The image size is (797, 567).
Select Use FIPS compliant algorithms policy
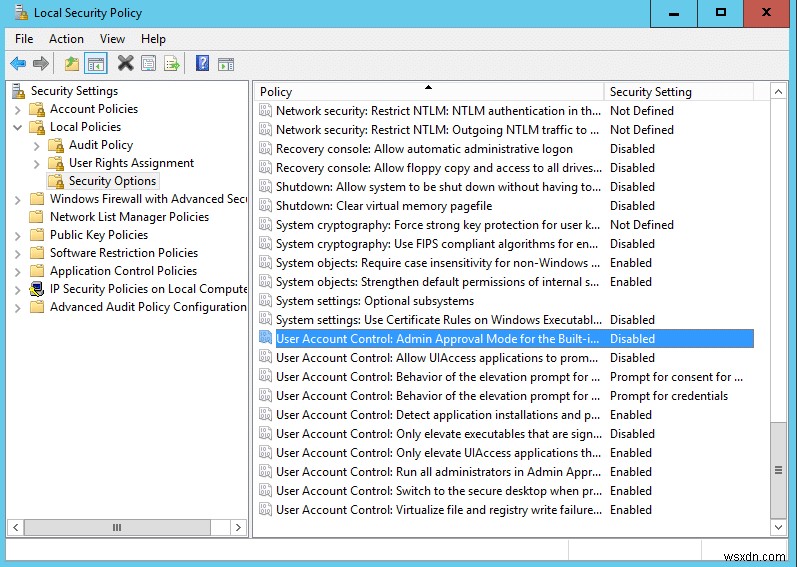click(437, 244)
